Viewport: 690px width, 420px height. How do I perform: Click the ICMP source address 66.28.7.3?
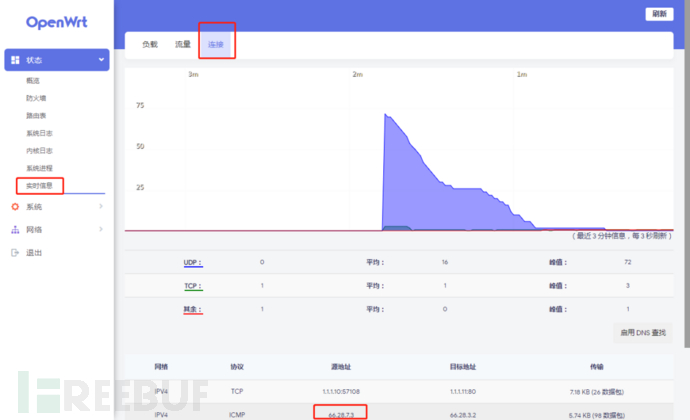pyautogui.click(x=340, y=411)
